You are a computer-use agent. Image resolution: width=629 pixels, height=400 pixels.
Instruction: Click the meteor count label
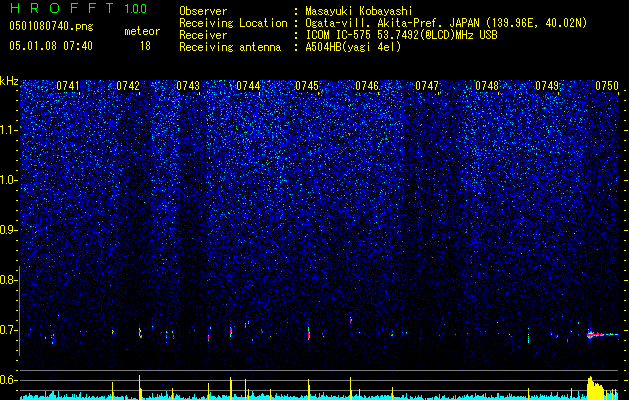(142, 31)
